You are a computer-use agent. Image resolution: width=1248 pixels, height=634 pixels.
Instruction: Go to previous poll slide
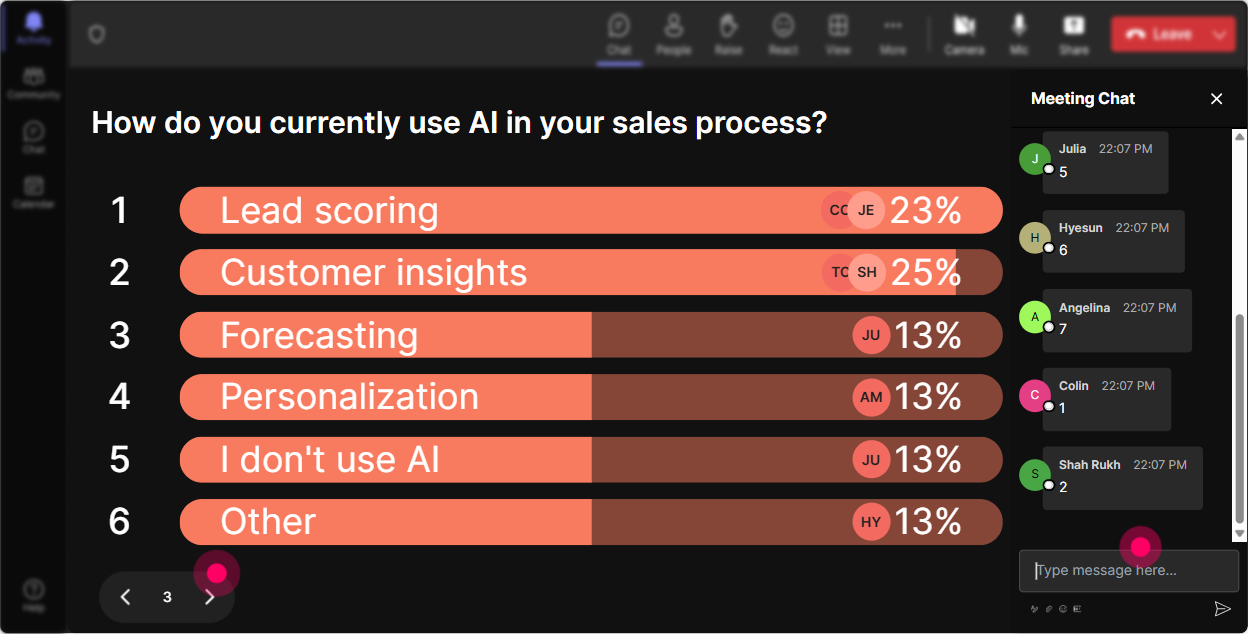tap(125, 597)
